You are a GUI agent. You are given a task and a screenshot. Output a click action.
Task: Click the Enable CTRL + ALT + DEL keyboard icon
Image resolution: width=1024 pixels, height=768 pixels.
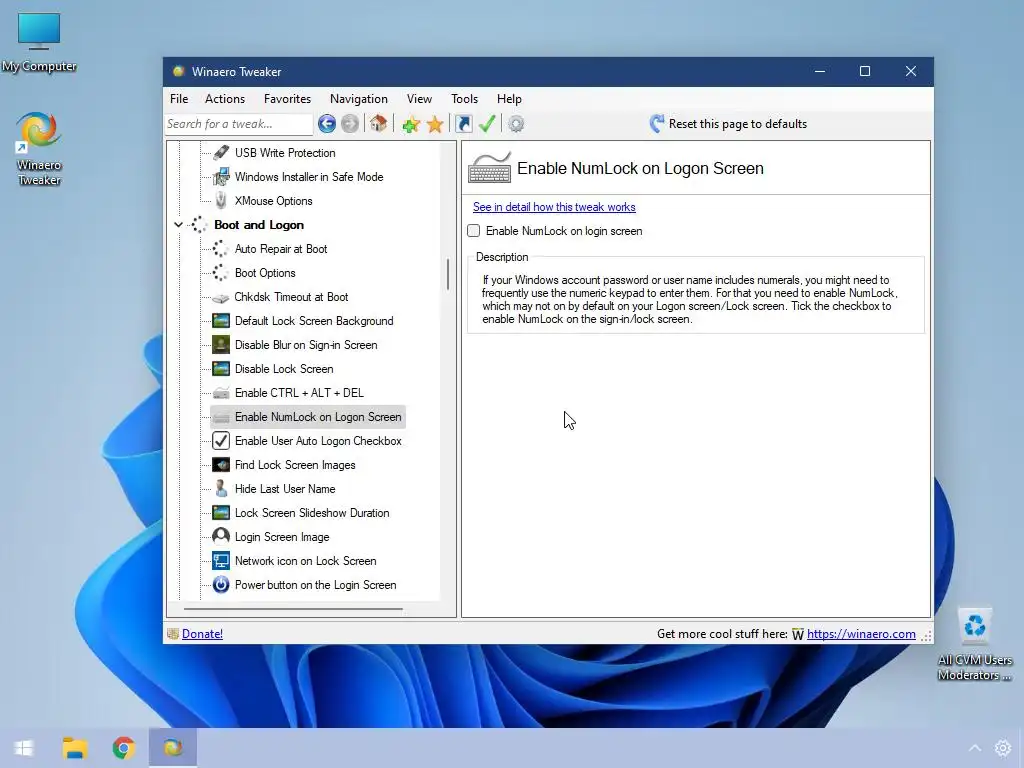tap(221, 393)
